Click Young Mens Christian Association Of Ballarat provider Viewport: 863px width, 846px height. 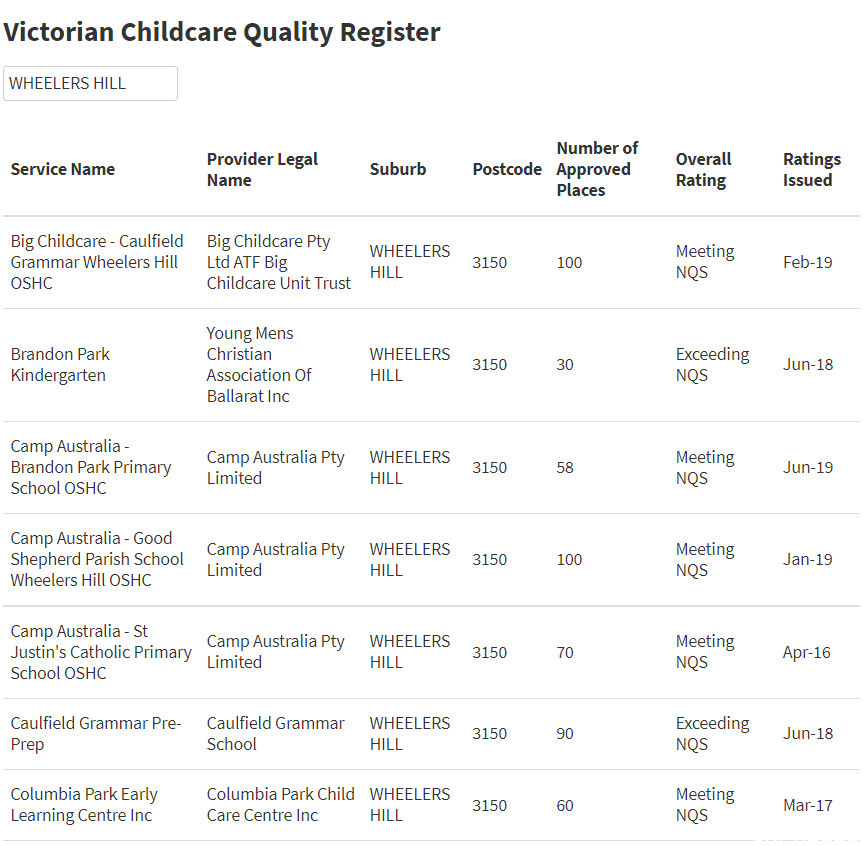tap(259, 365)
